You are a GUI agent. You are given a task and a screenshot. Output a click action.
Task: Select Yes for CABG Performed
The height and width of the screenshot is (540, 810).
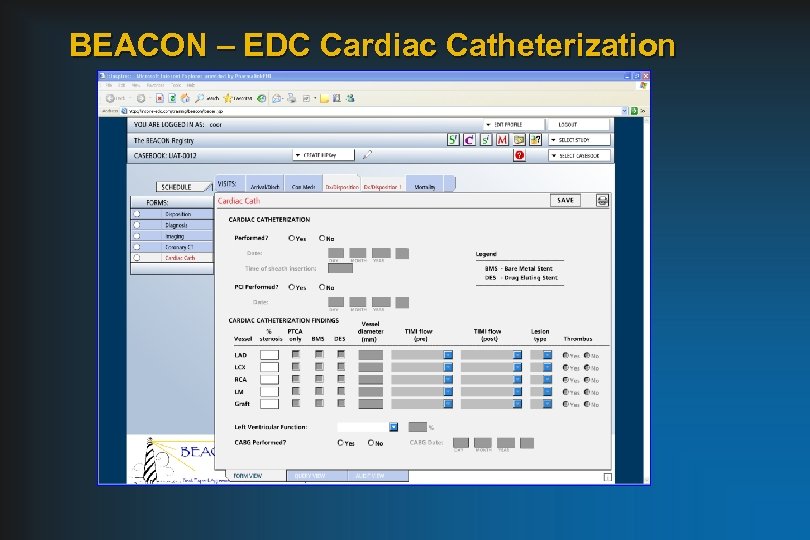[340, 443]
